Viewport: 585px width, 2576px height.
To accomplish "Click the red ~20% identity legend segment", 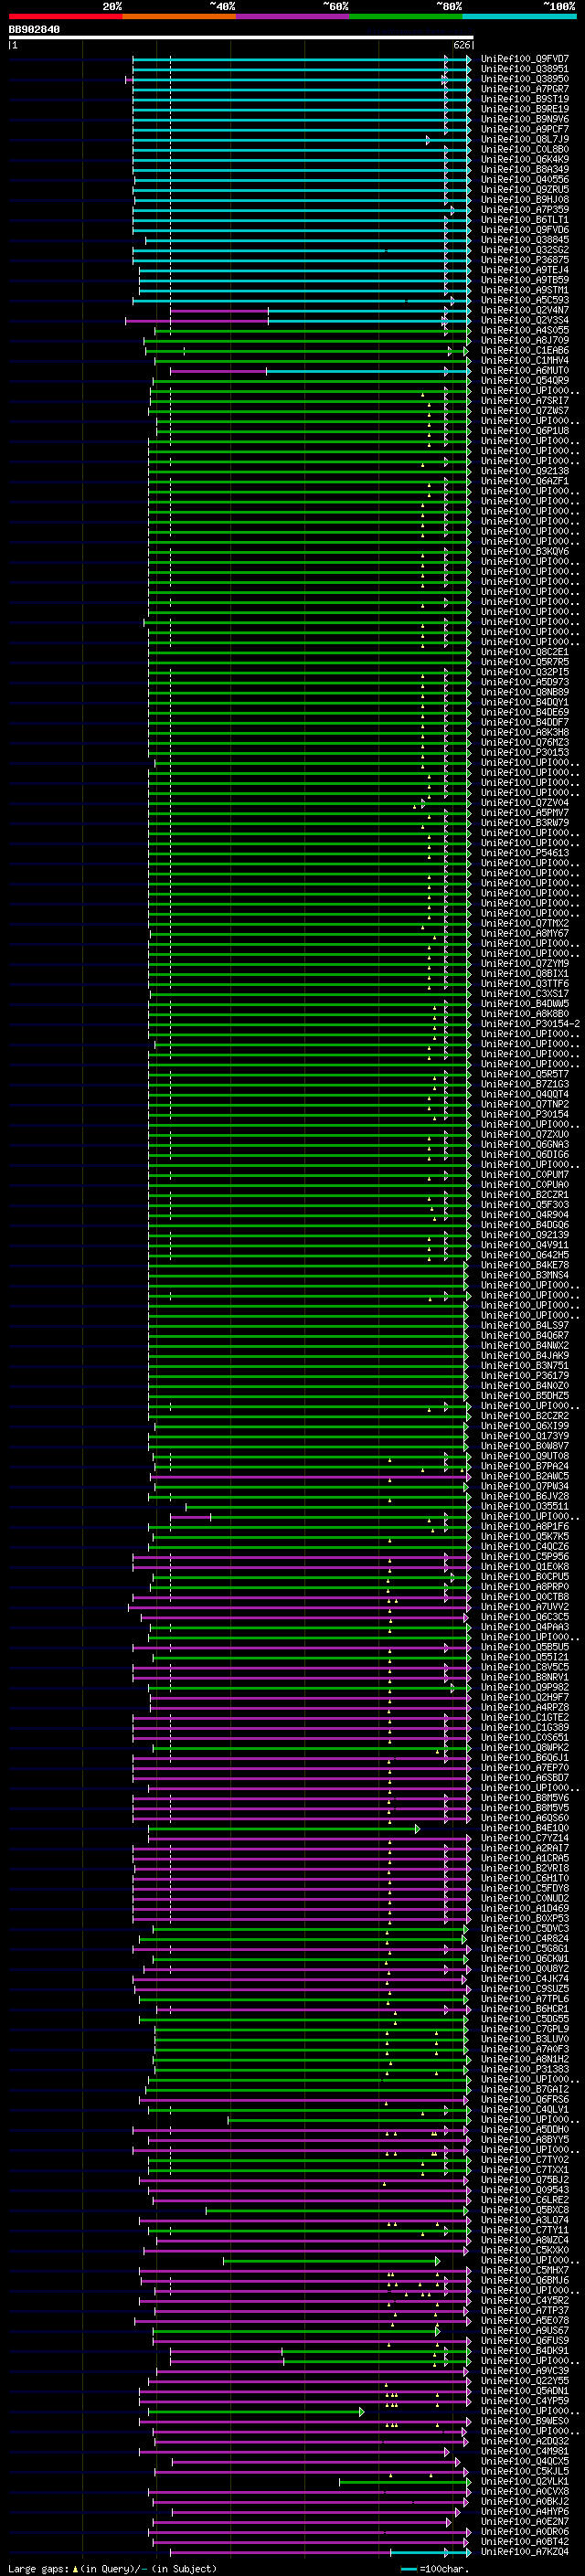I will pyautogui.click(x=65, y=16).
